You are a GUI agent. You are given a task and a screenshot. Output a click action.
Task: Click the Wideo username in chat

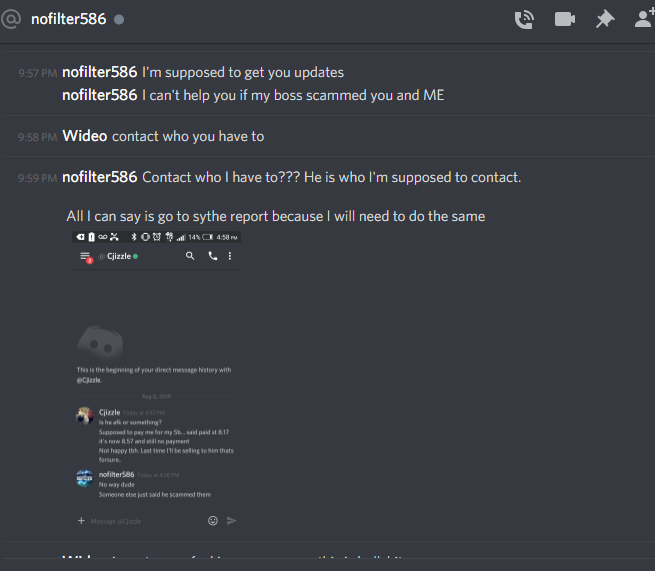tap(85, 136)
